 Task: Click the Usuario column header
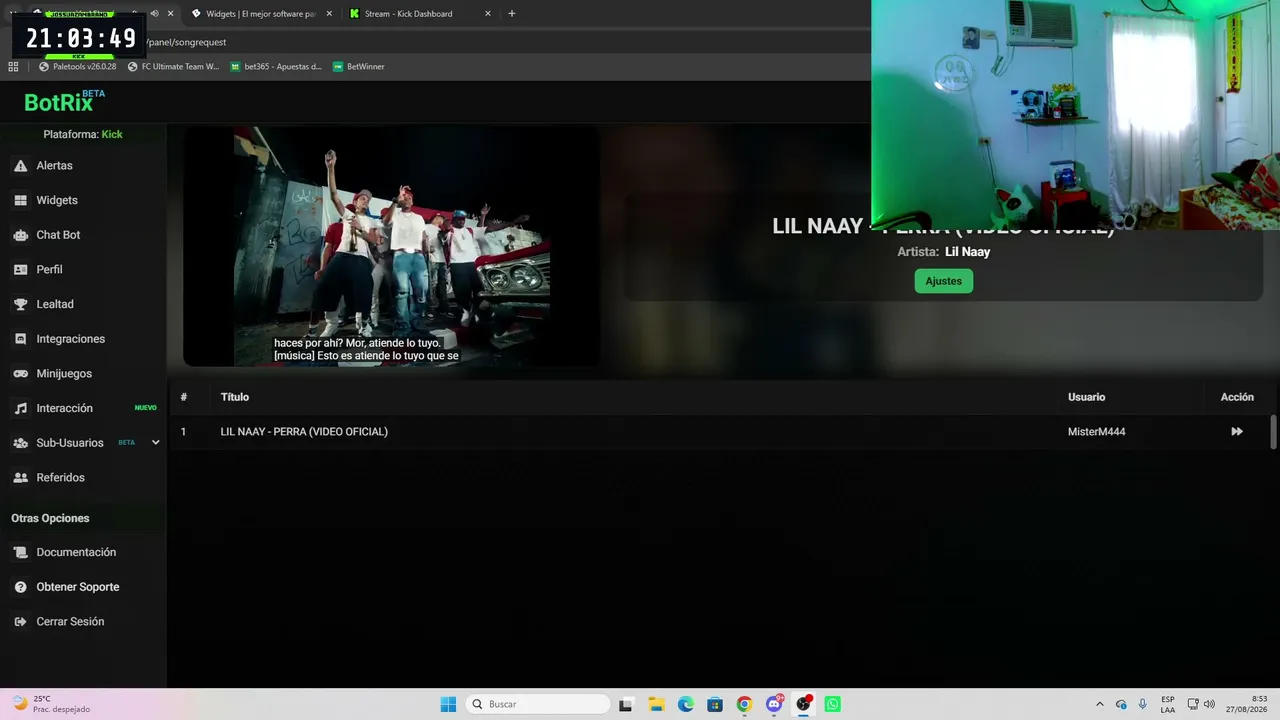(x=1086, y=397)
